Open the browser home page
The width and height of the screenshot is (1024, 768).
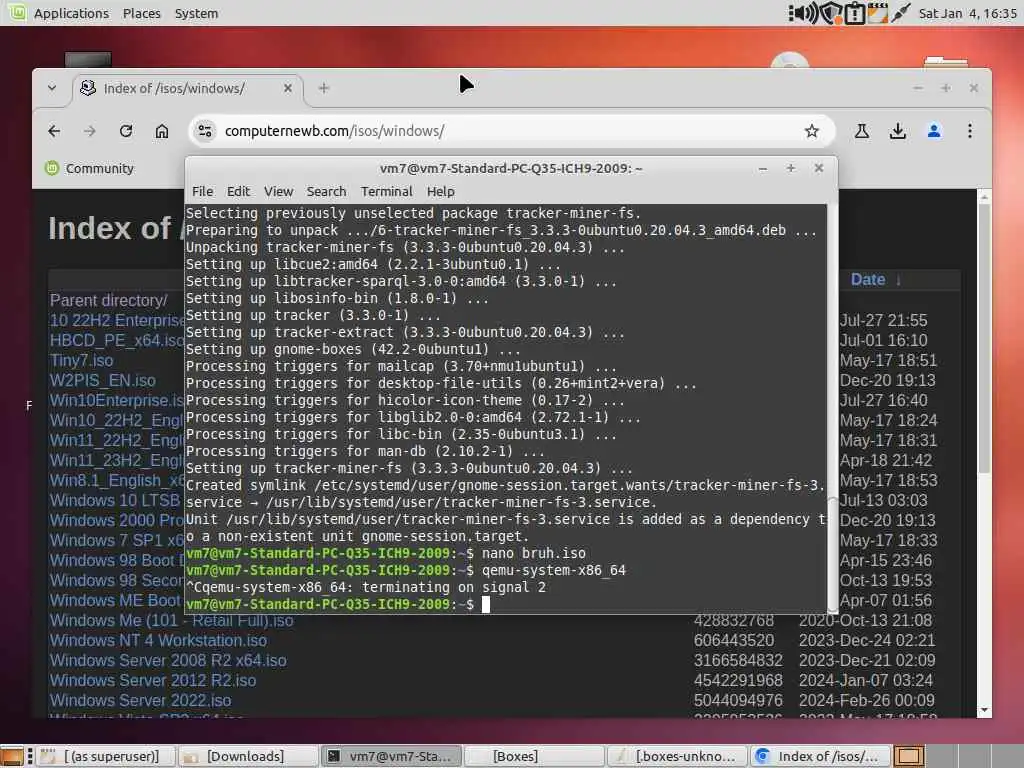161,131
